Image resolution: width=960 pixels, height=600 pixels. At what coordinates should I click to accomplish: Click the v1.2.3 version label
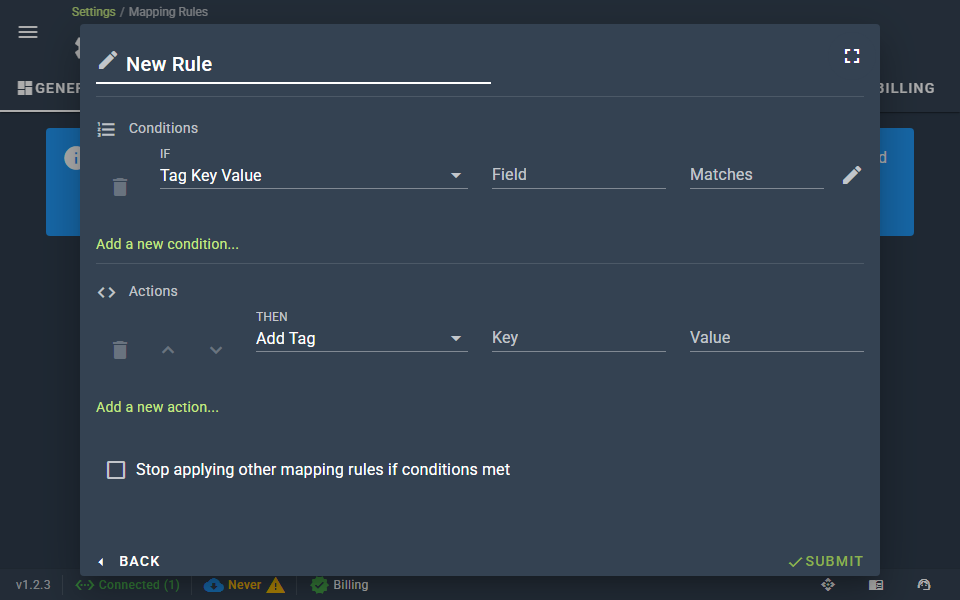(x=33, y=585)
